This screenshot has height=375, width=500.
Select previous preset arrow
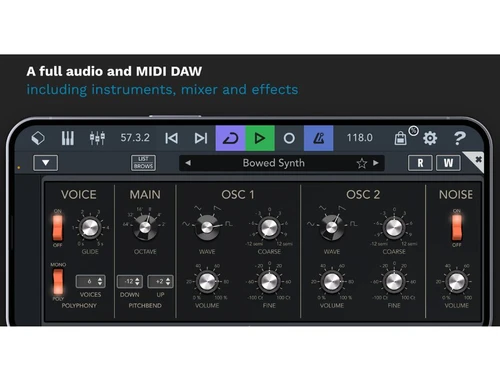pyautogui.click(x=188, y=163)
